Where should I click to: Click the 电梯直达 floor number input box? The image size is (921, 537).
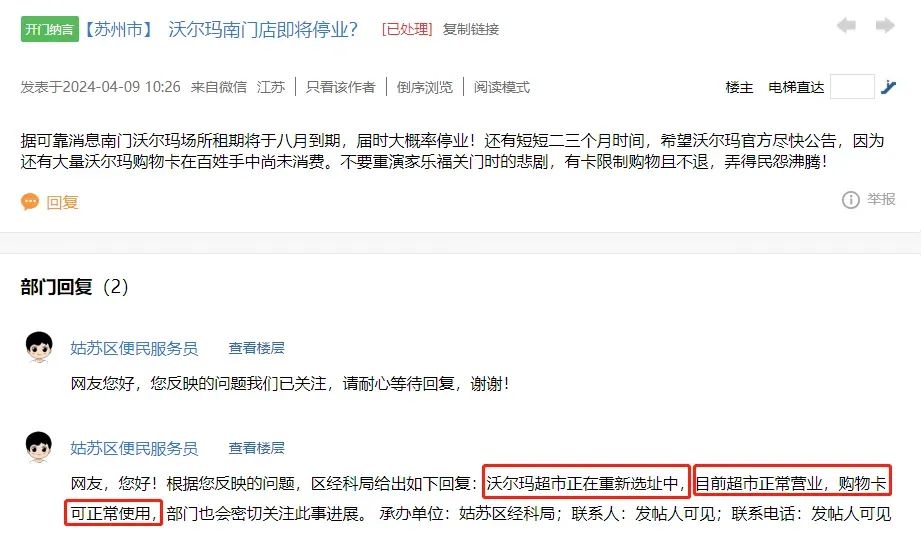tap(852, 87)
